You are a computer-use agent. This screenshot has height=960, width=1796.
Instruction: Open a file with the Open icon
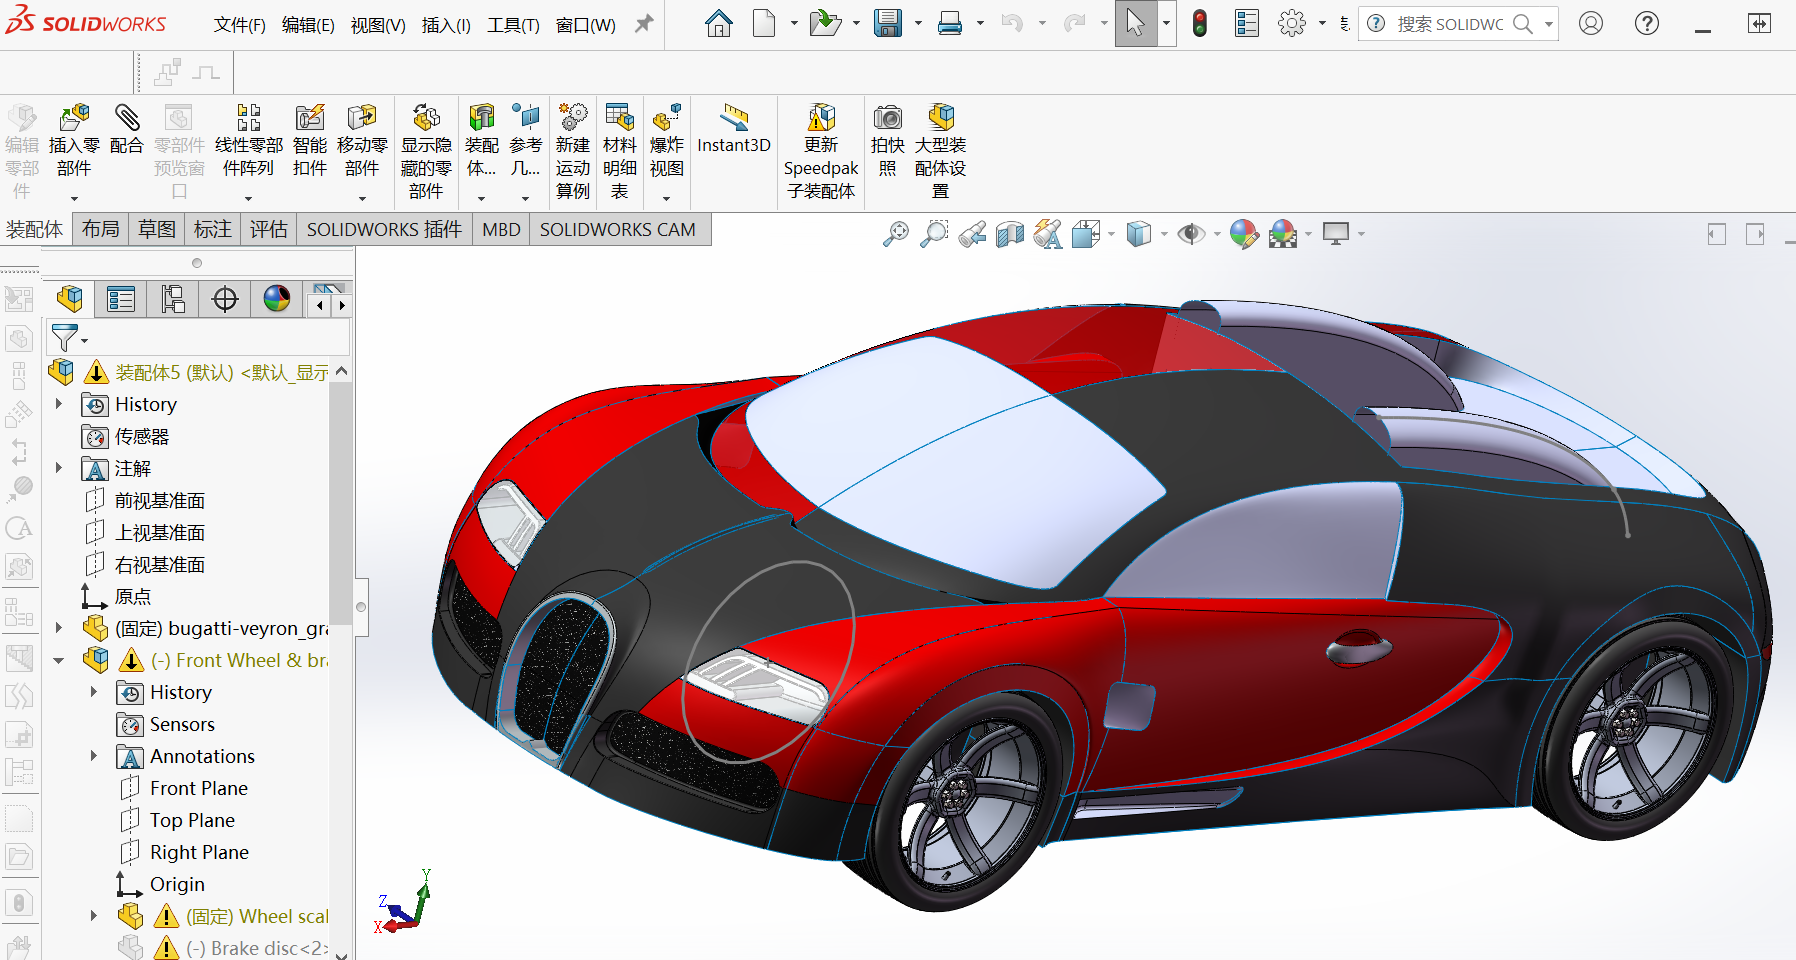[825, 23]
